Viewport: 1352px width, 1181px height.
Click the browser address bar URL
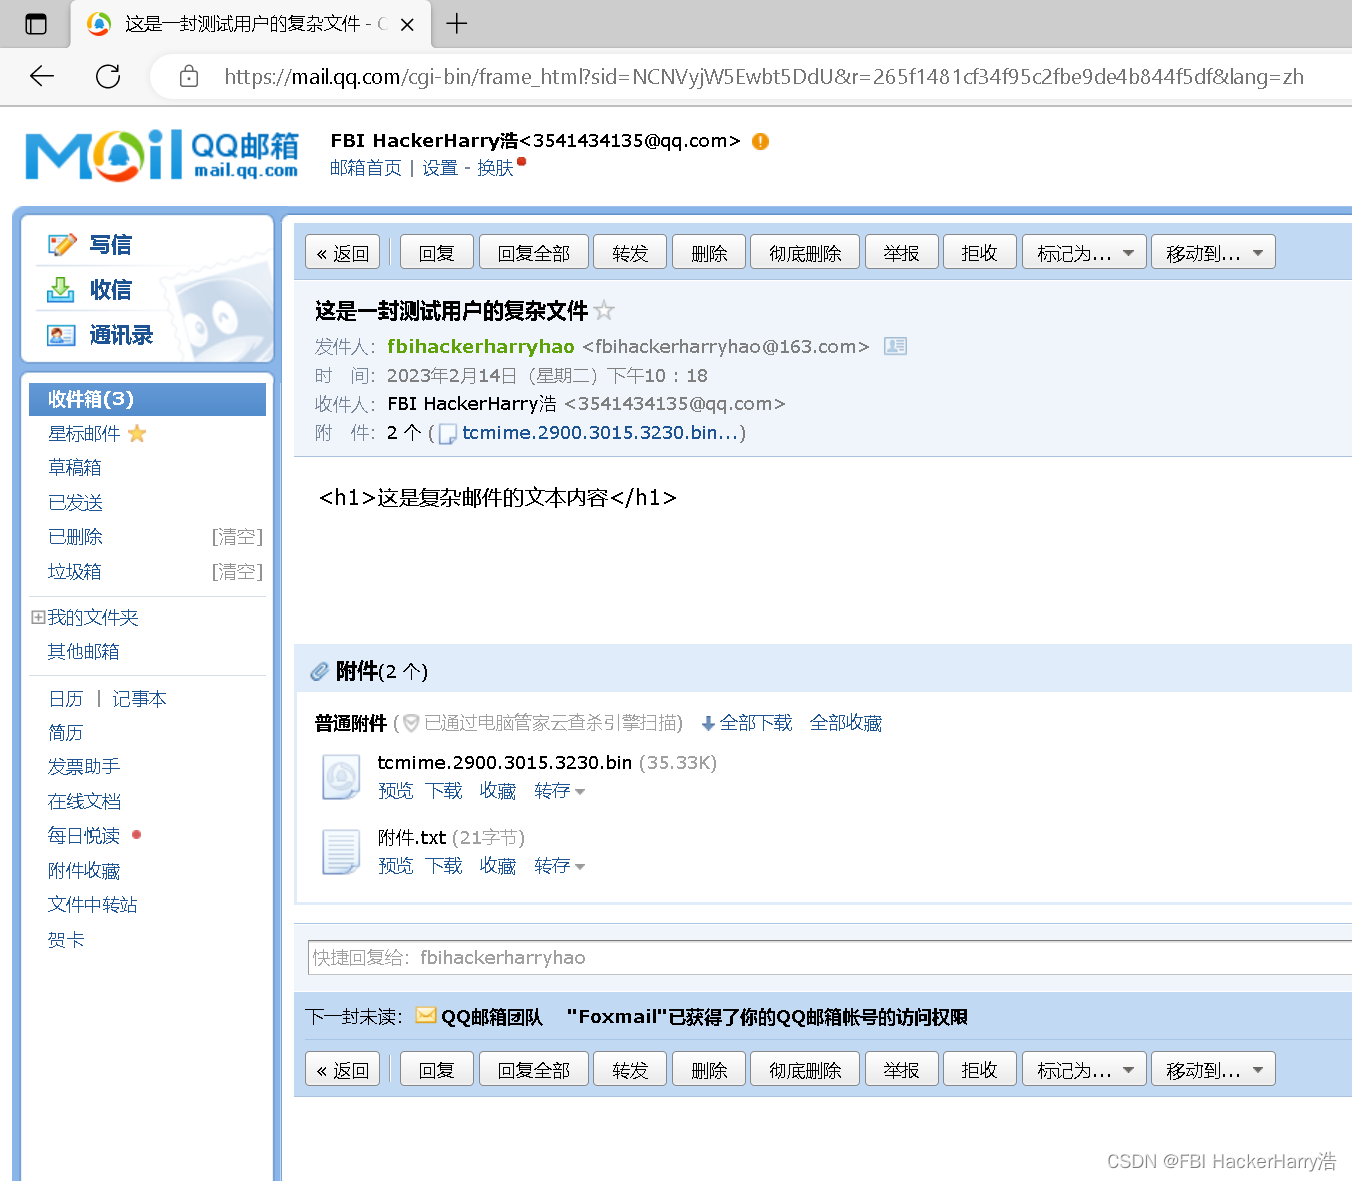click(764, 76)
